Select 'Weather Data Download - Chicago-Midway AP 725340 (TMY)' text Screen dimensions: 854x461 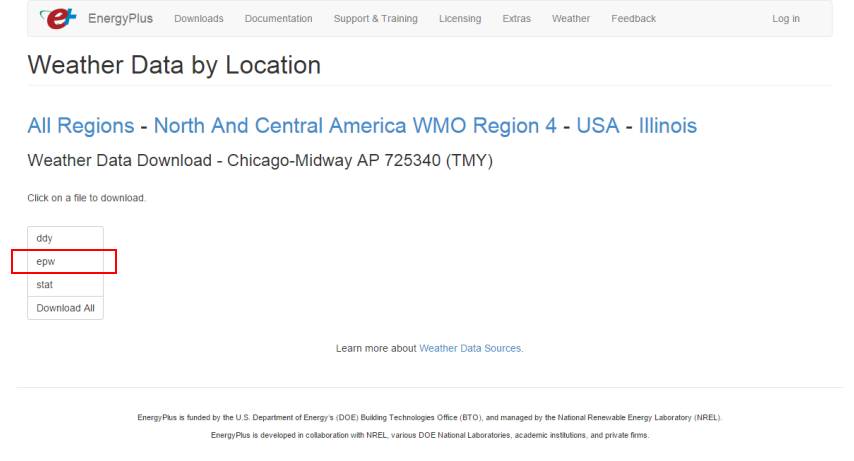(x=260, y=161)
